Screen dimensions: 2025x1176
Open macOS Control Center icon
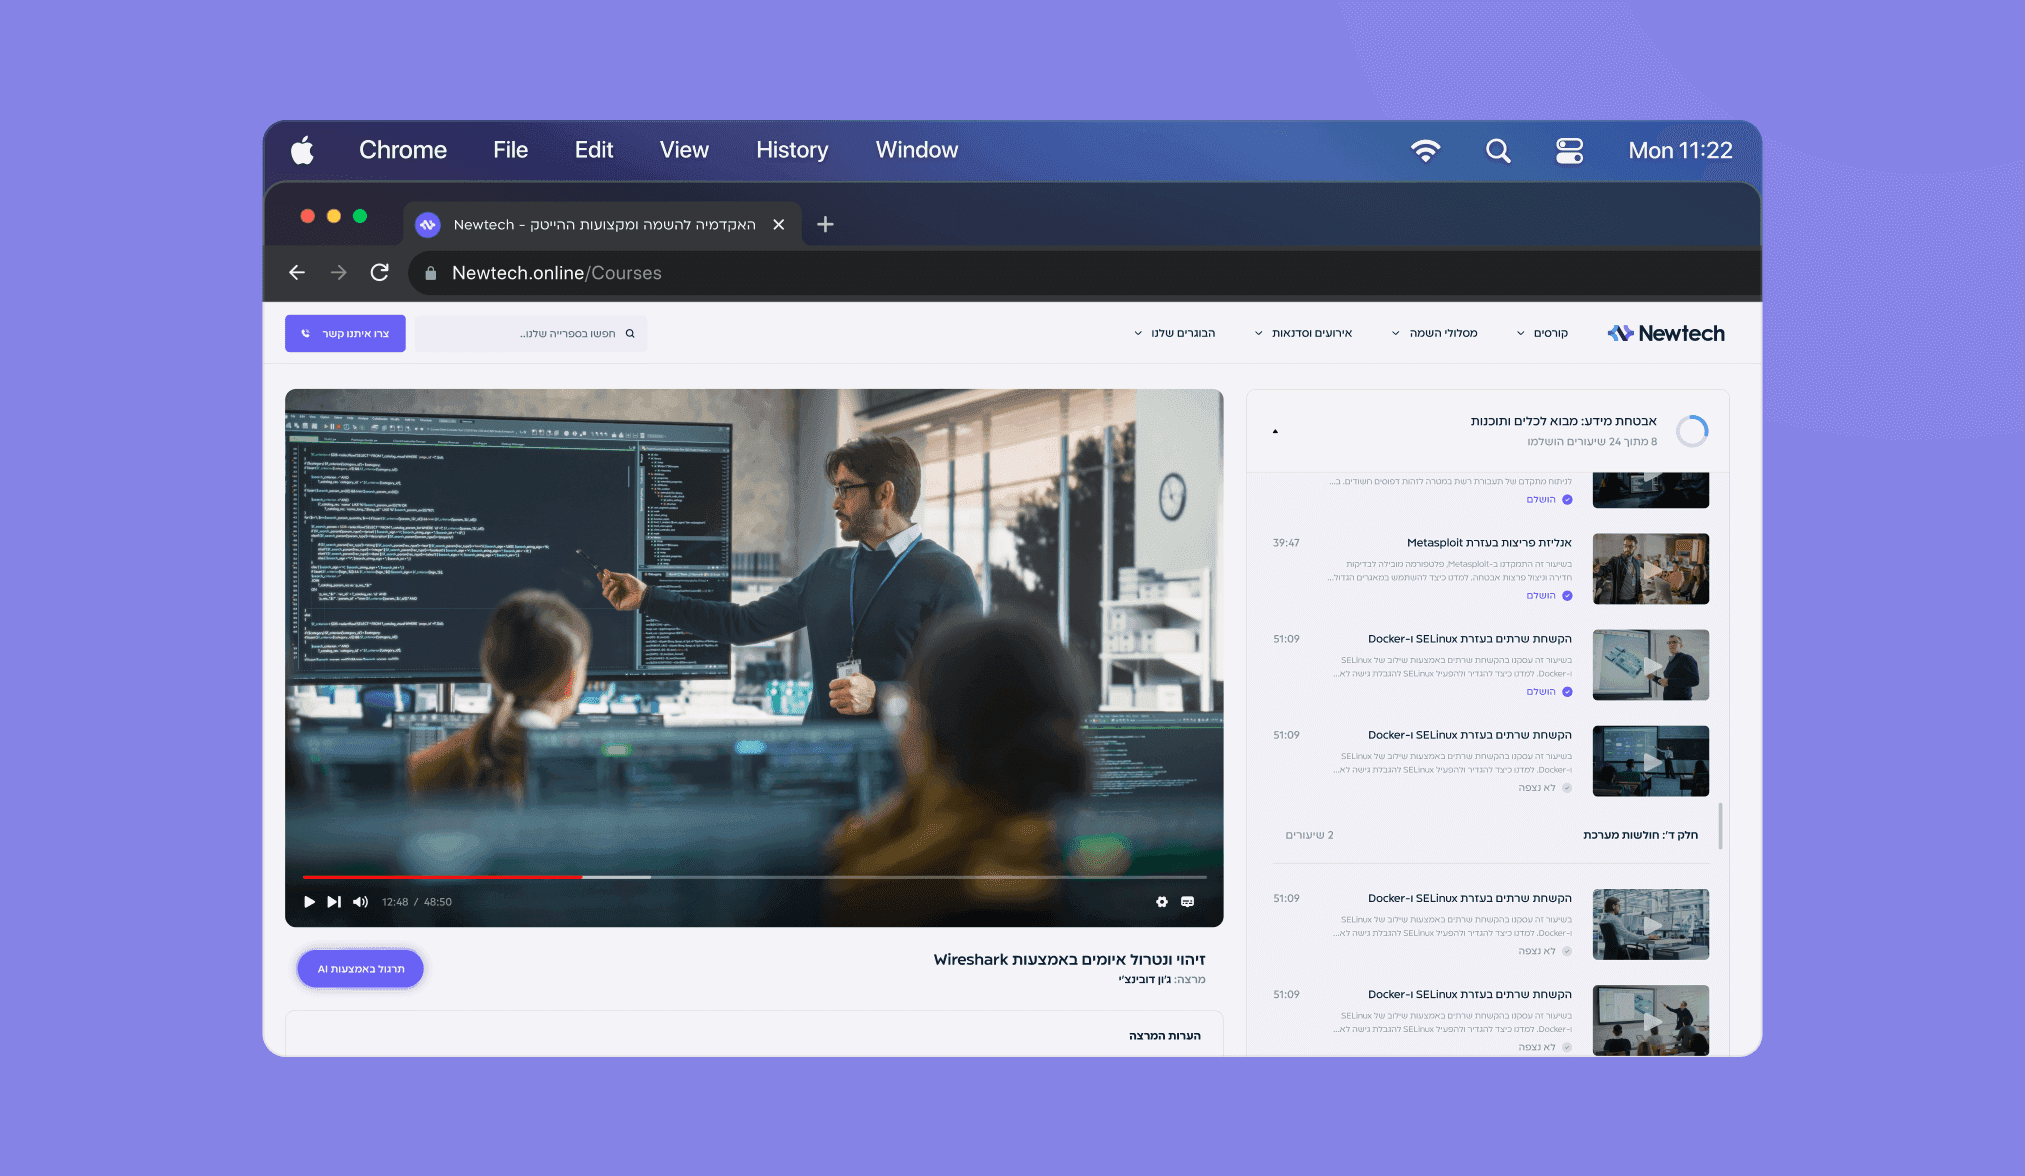(x=1569, y=151)
